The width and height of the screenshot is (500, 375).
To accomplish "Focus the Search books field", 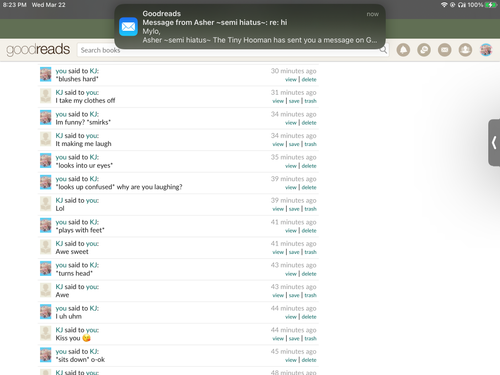I will pyautogui.click(x=233, y=50).
